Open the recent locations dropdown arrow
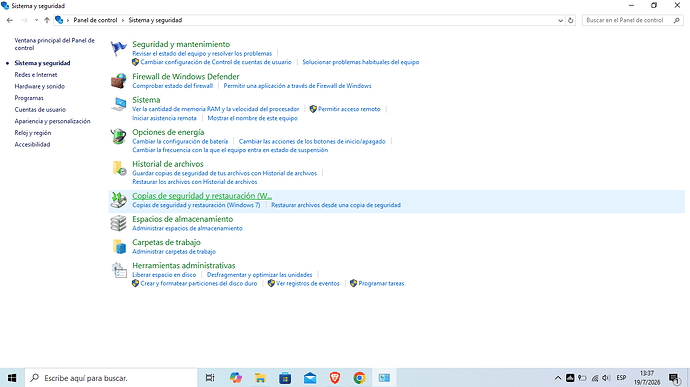 tap(36, 20)
